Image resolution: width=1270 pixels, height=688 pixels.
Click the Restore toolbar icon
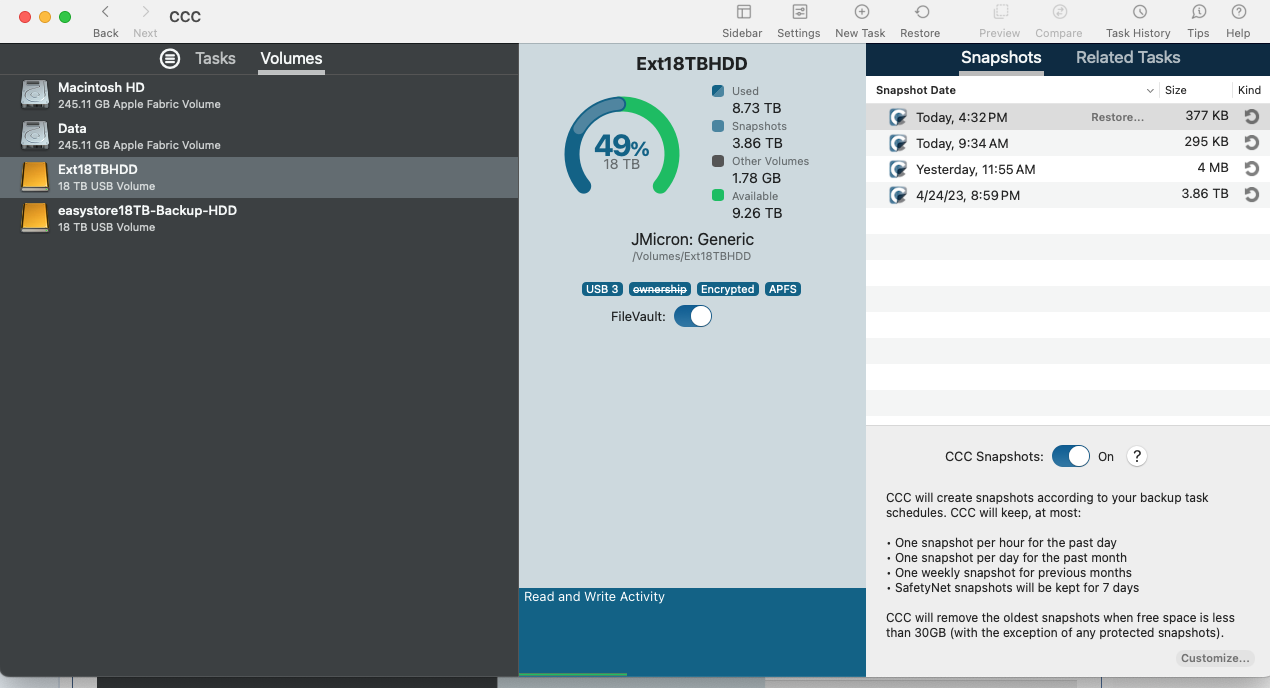tap(921, 12)
